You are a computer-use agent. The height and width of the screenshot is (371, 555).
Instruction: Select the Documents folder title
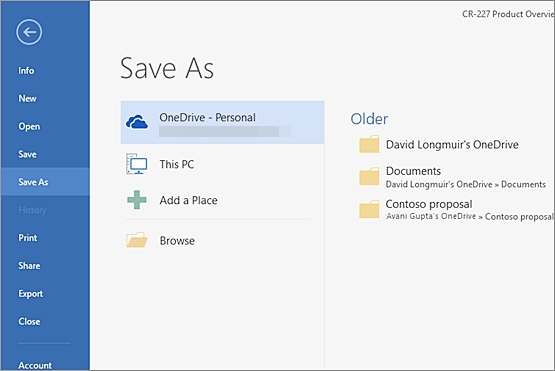click(x=413, y=171)
